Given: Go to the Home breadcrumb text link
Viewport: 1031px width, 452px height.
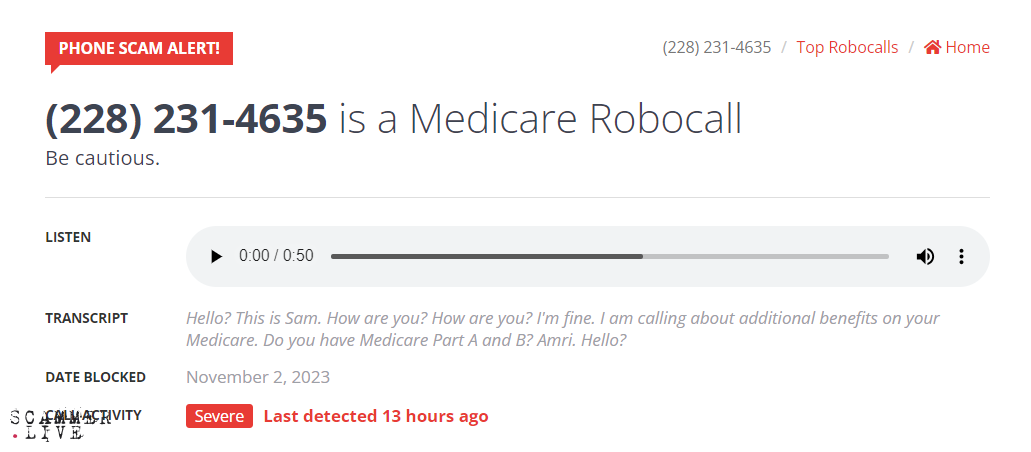Looking at the screenshot, I should (967, 47).
